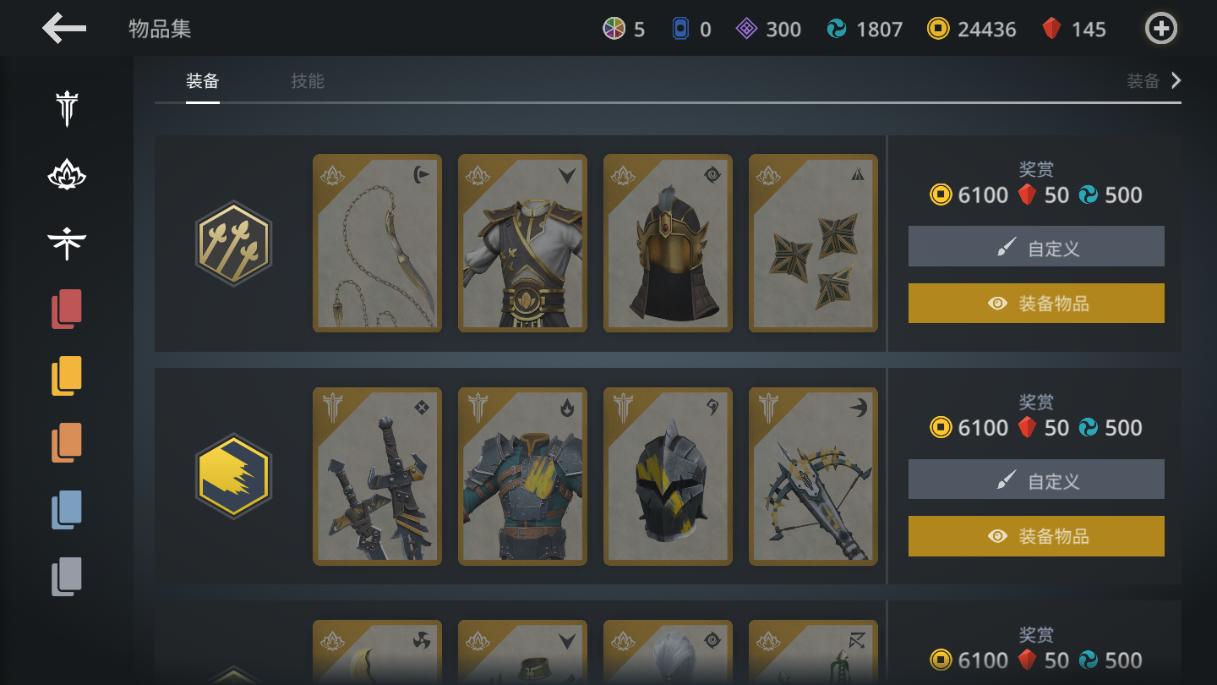
Task: Tap the yellow hexagon set badge
Action: point(233,476)
